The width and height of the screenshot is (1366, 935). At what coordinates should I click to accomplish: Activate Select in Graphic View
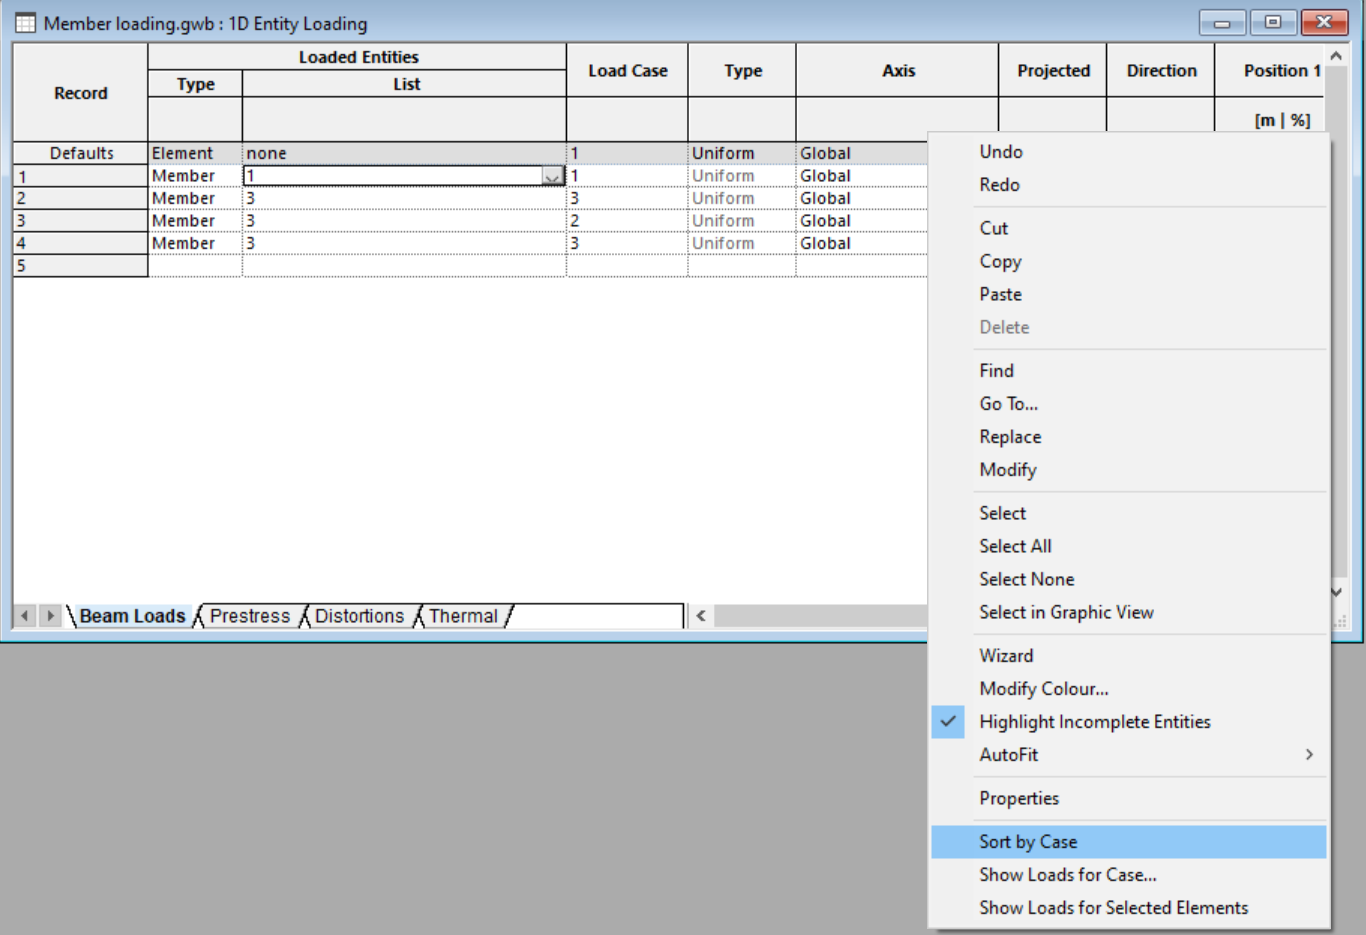coord(1066,612)
